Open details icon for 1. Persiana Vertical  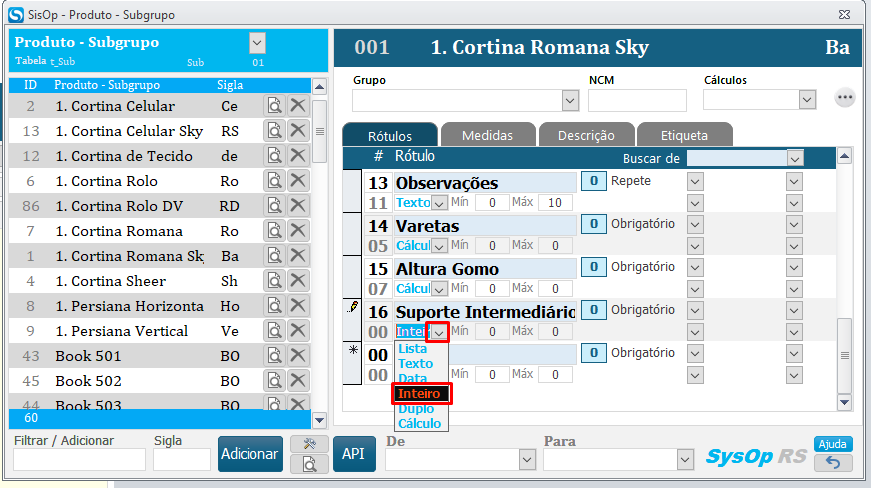(274, 331)
